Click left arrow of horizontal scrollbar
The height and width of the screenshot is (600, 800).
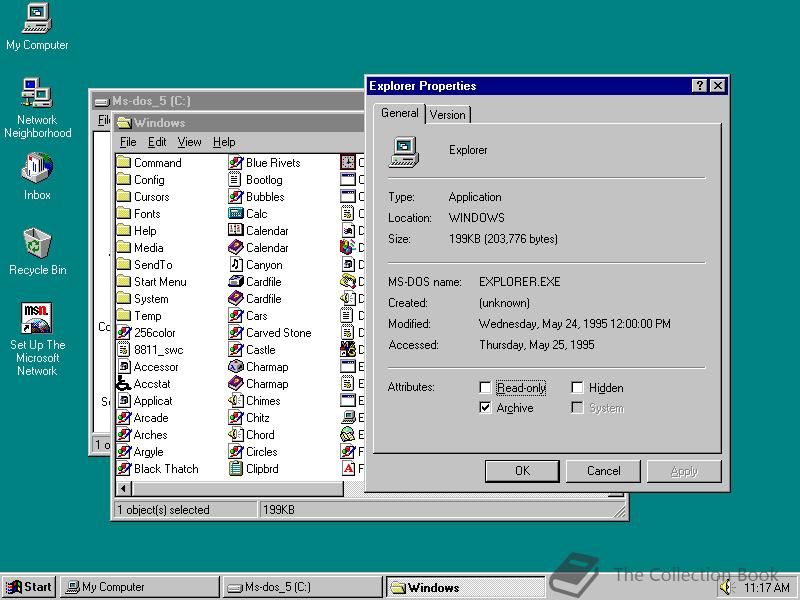(123, 489)
